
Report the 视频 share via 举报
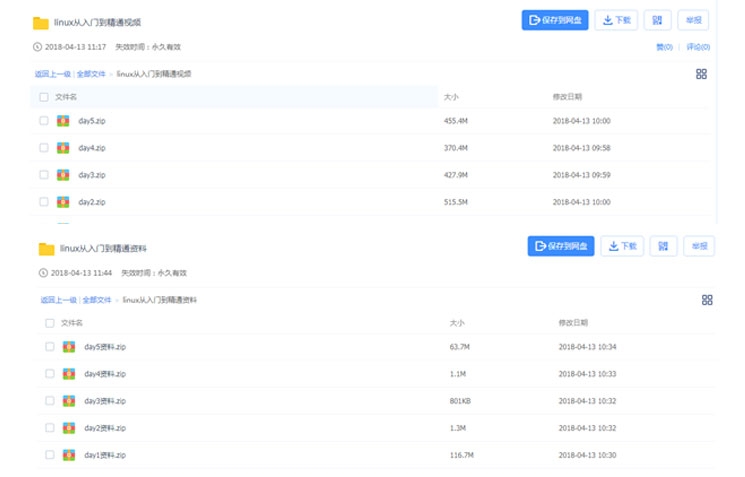point(693,20)
